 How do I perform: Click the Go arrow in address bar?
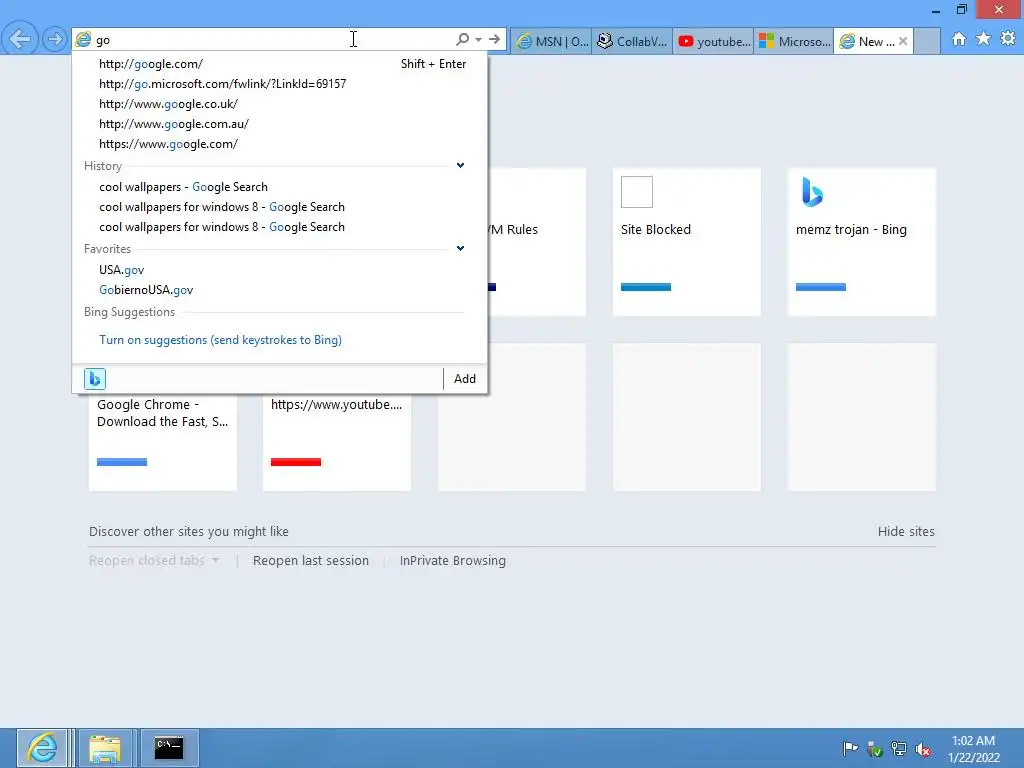[x=494, y=39]
